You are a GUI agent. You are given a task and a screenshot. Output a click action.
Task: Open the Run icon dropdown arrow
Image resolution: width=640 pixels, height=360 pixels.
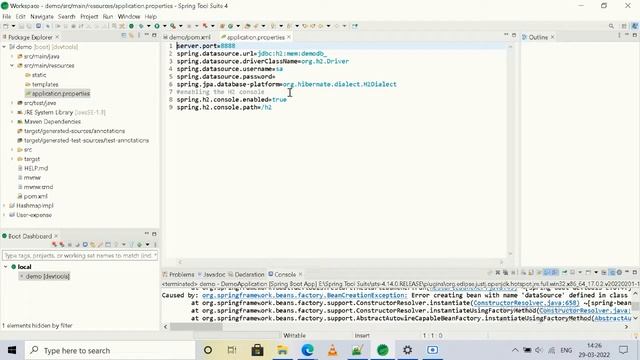tap(164, 26)
